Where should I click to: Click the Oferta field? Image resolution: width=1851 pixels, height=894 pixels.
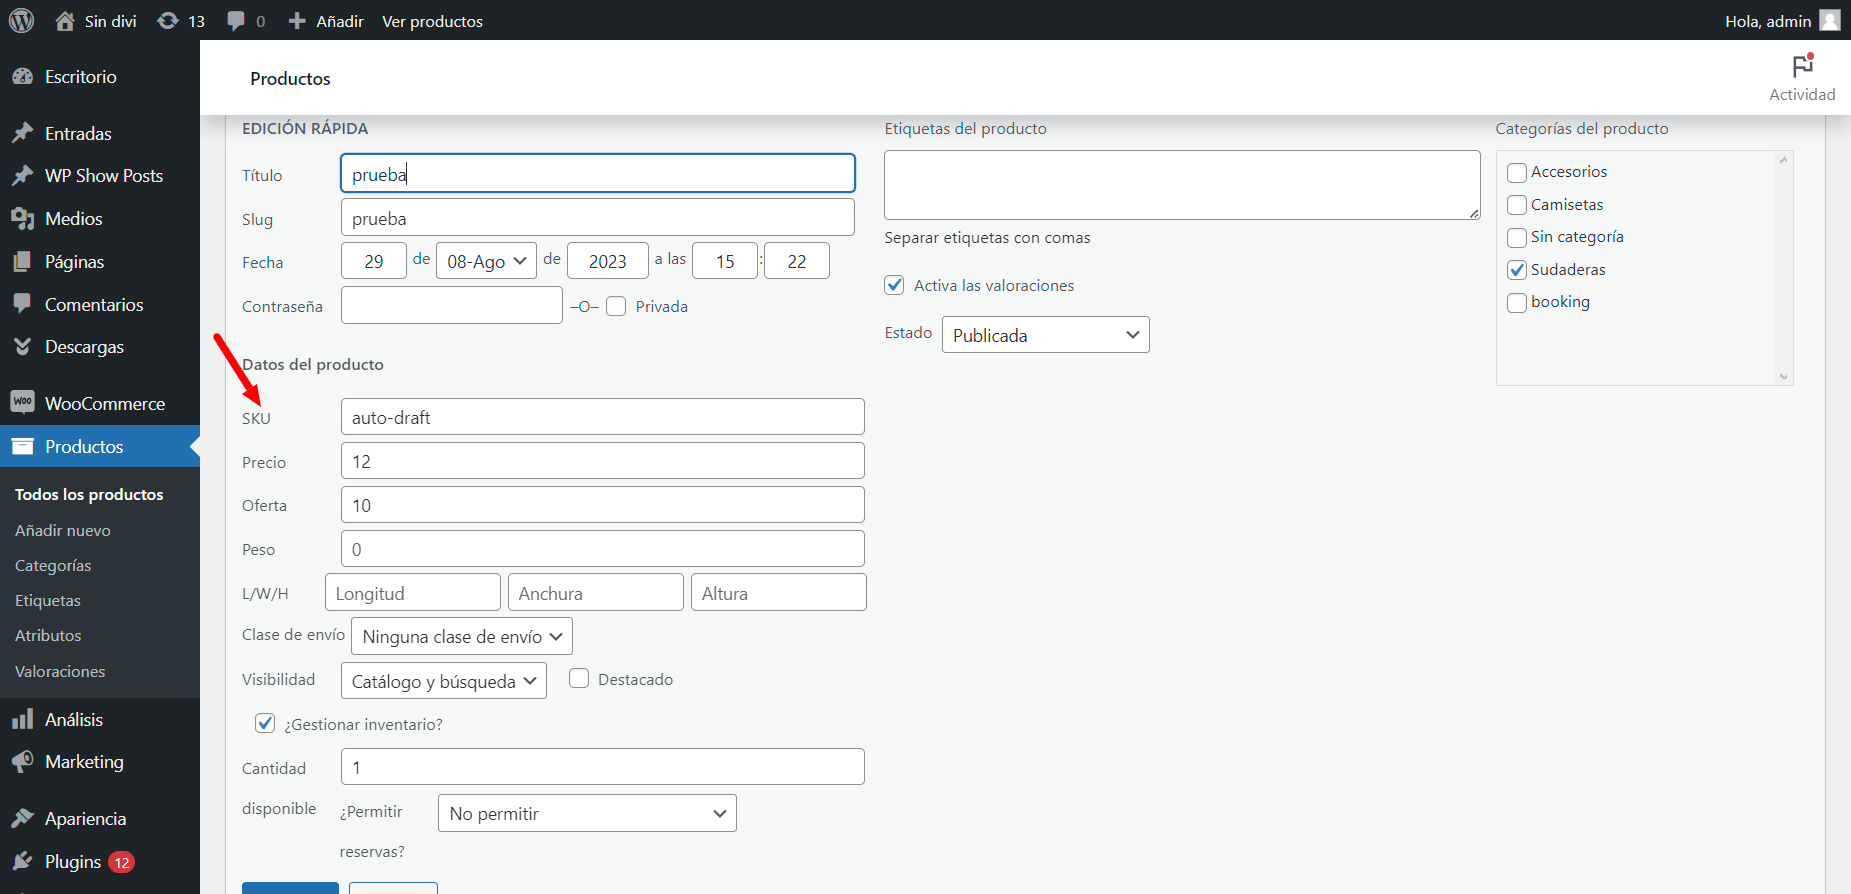tap(603, 505)
